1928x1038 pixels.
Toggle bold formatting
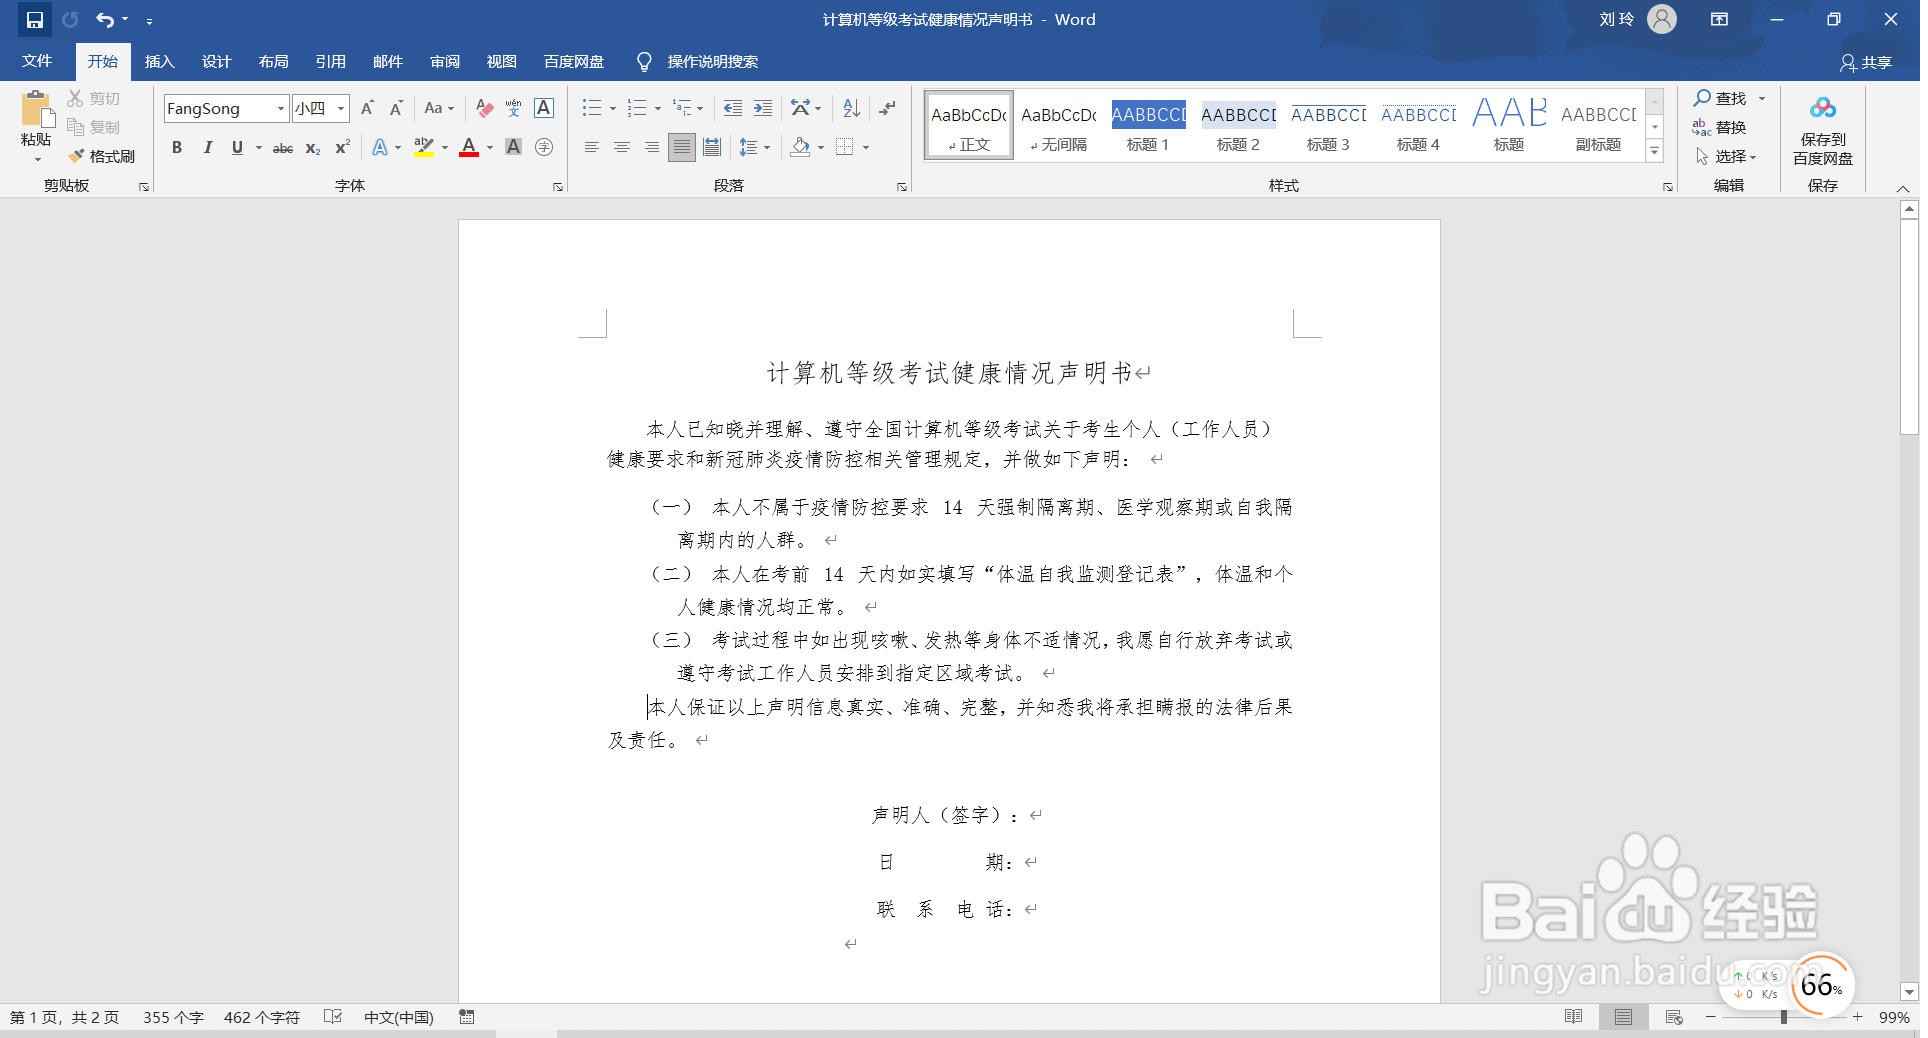coord(177,147)
